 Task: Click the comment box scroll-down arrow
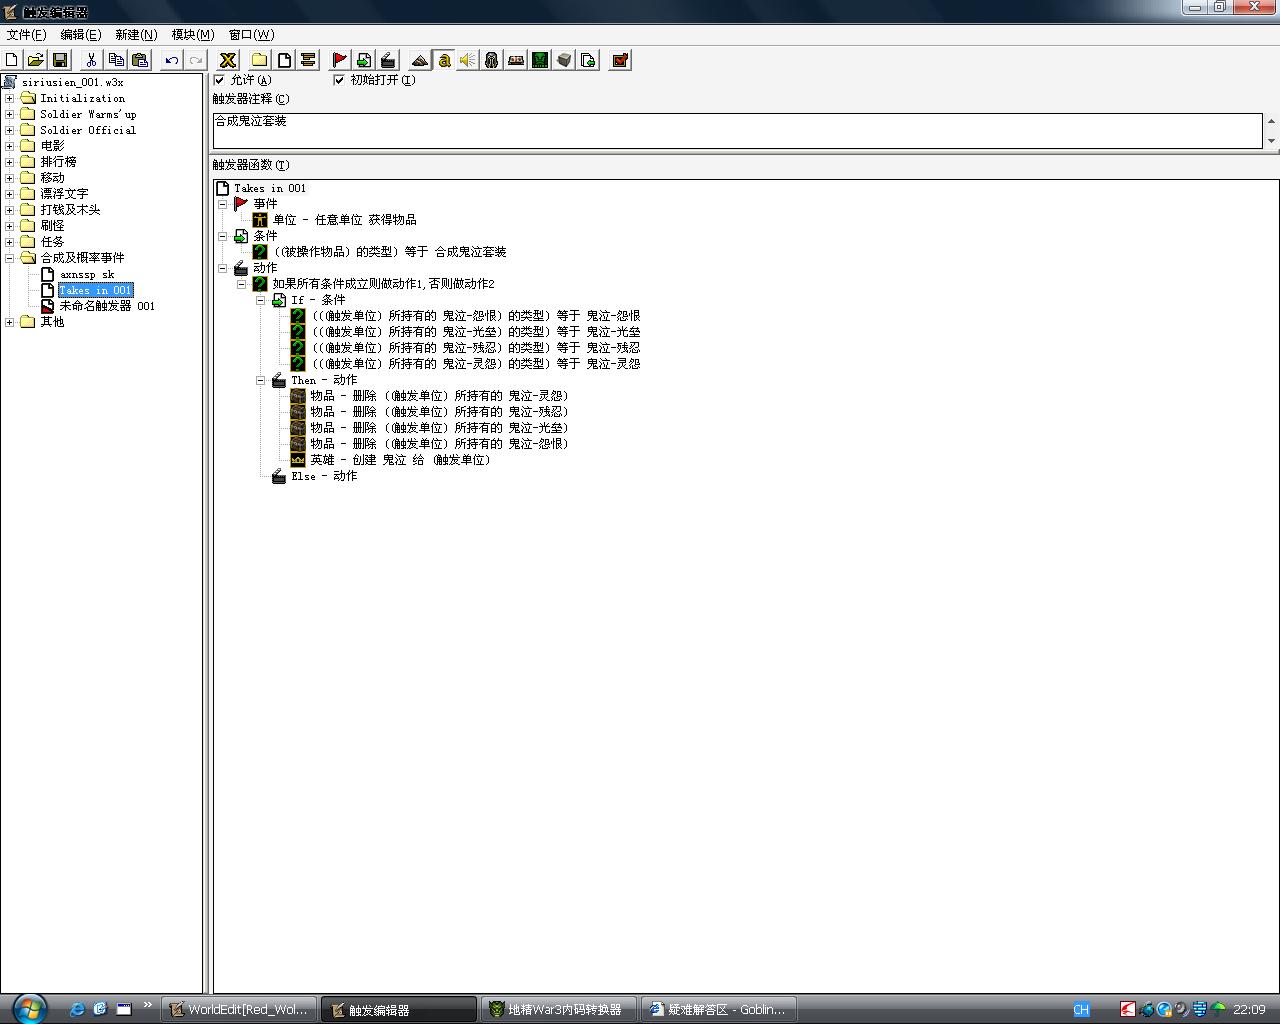coord(1271,141)
